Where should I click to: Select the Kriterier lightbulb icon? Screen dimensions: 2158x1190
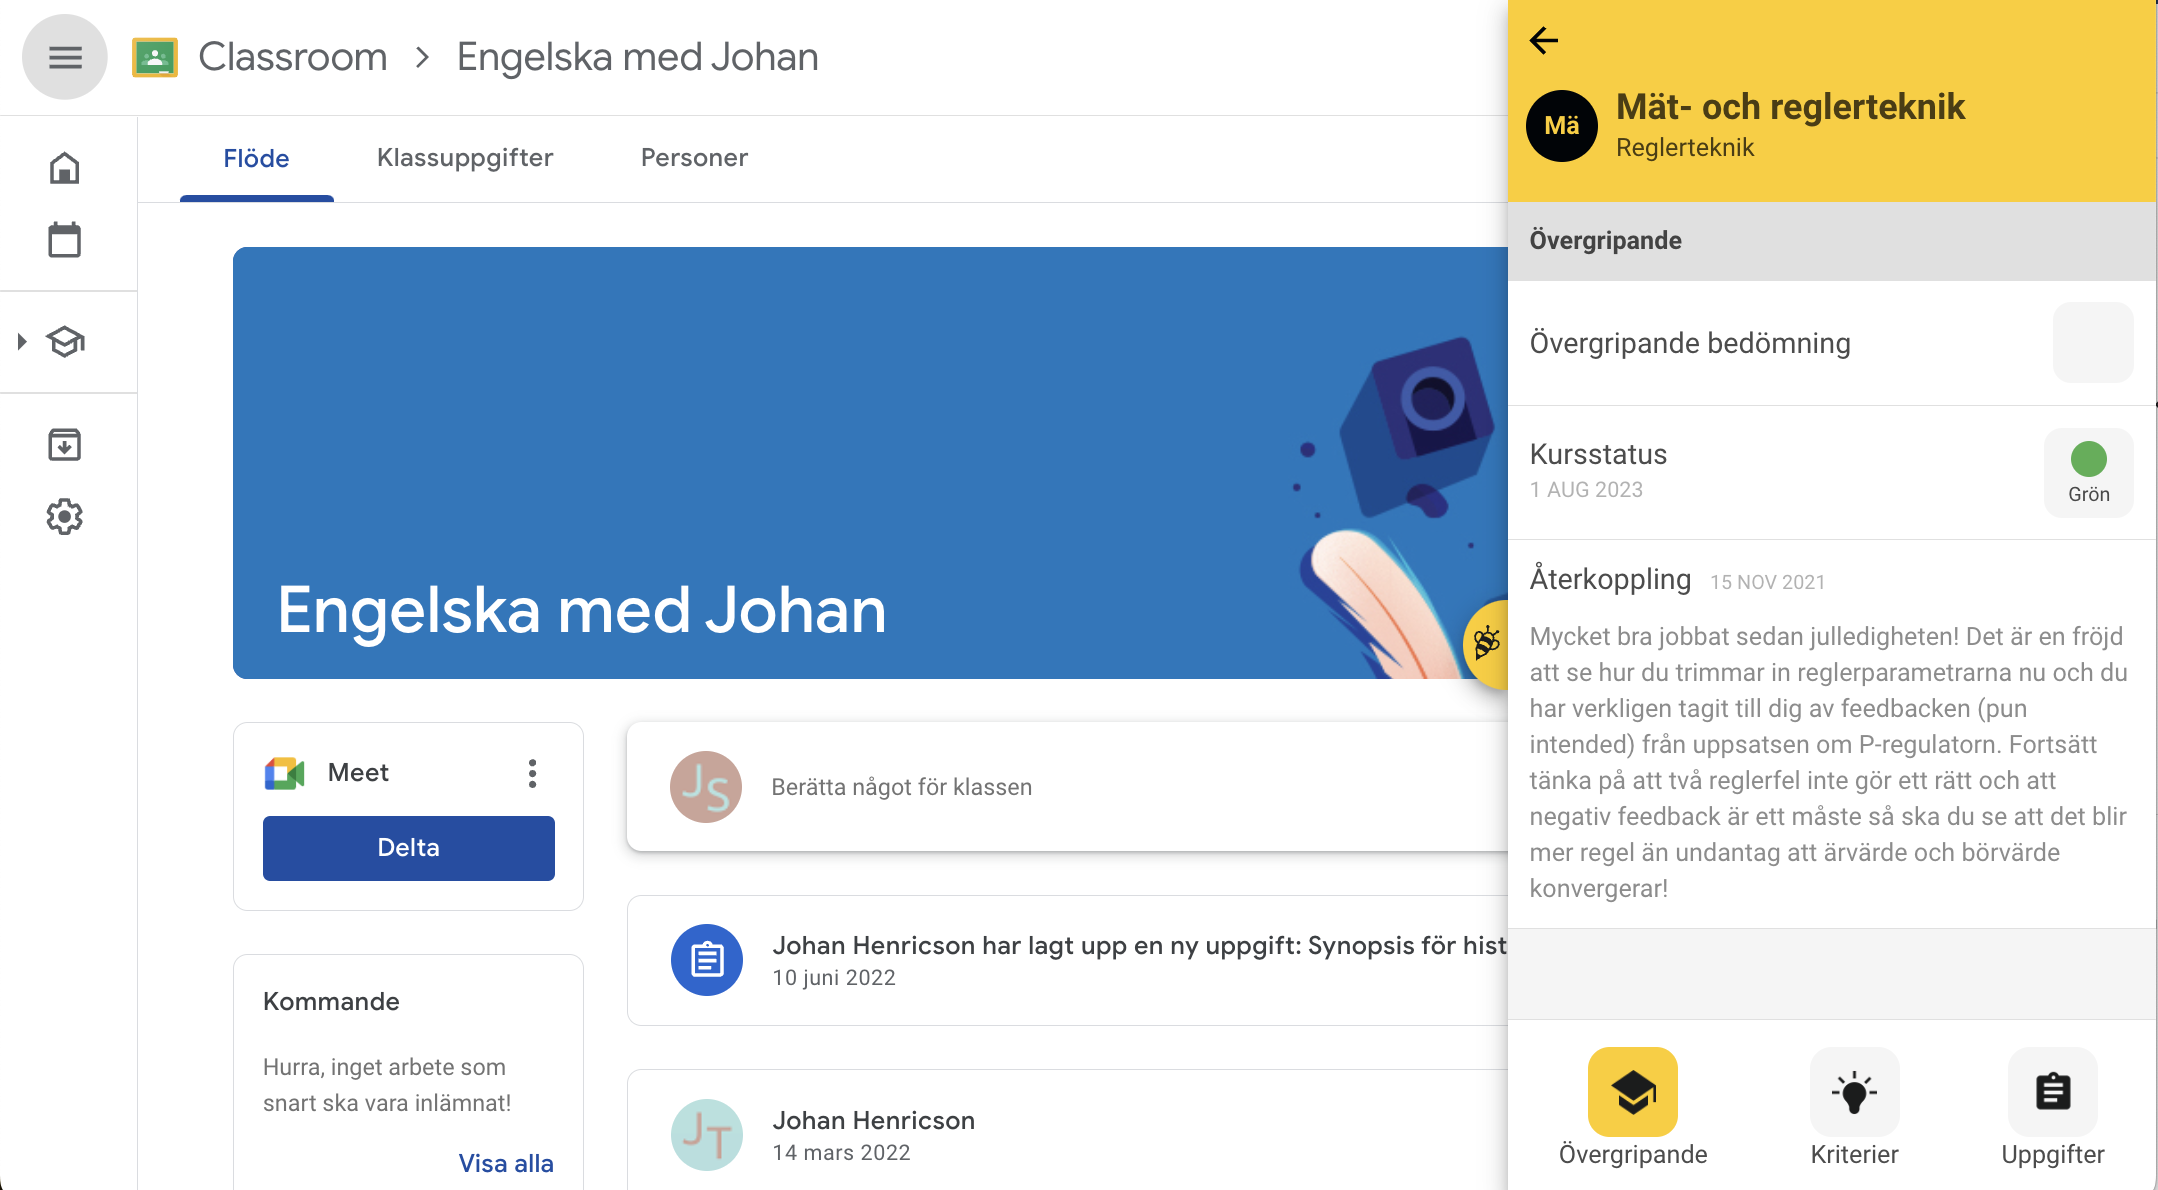click(x=1852, y=1092)
